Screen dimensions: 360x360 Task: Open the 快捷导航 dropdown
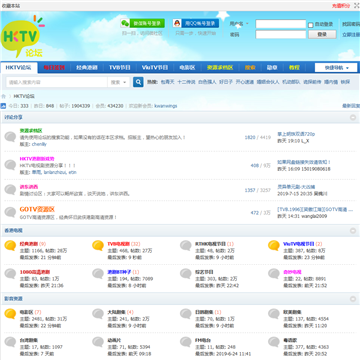[336, 68]
